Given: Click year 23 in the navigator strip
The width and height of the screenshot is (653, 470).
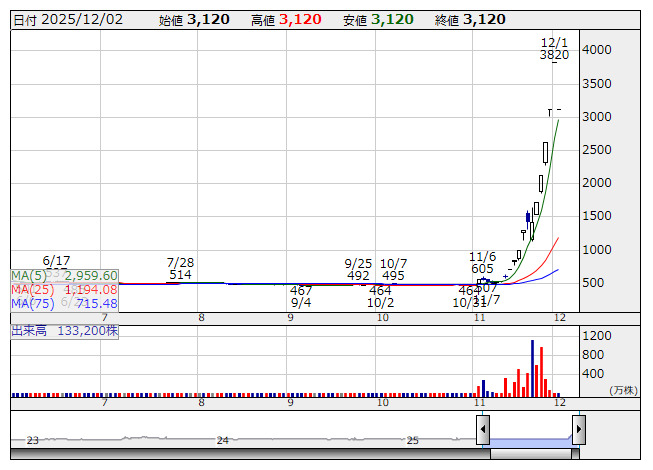Looking at the screenshot, I should pyautogui.click(x=32, y=440).
